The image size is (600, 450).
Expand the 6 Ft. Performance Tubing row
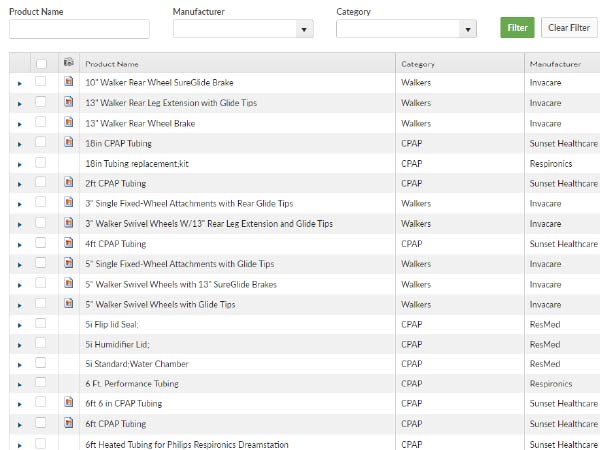(x=20, y=385)
